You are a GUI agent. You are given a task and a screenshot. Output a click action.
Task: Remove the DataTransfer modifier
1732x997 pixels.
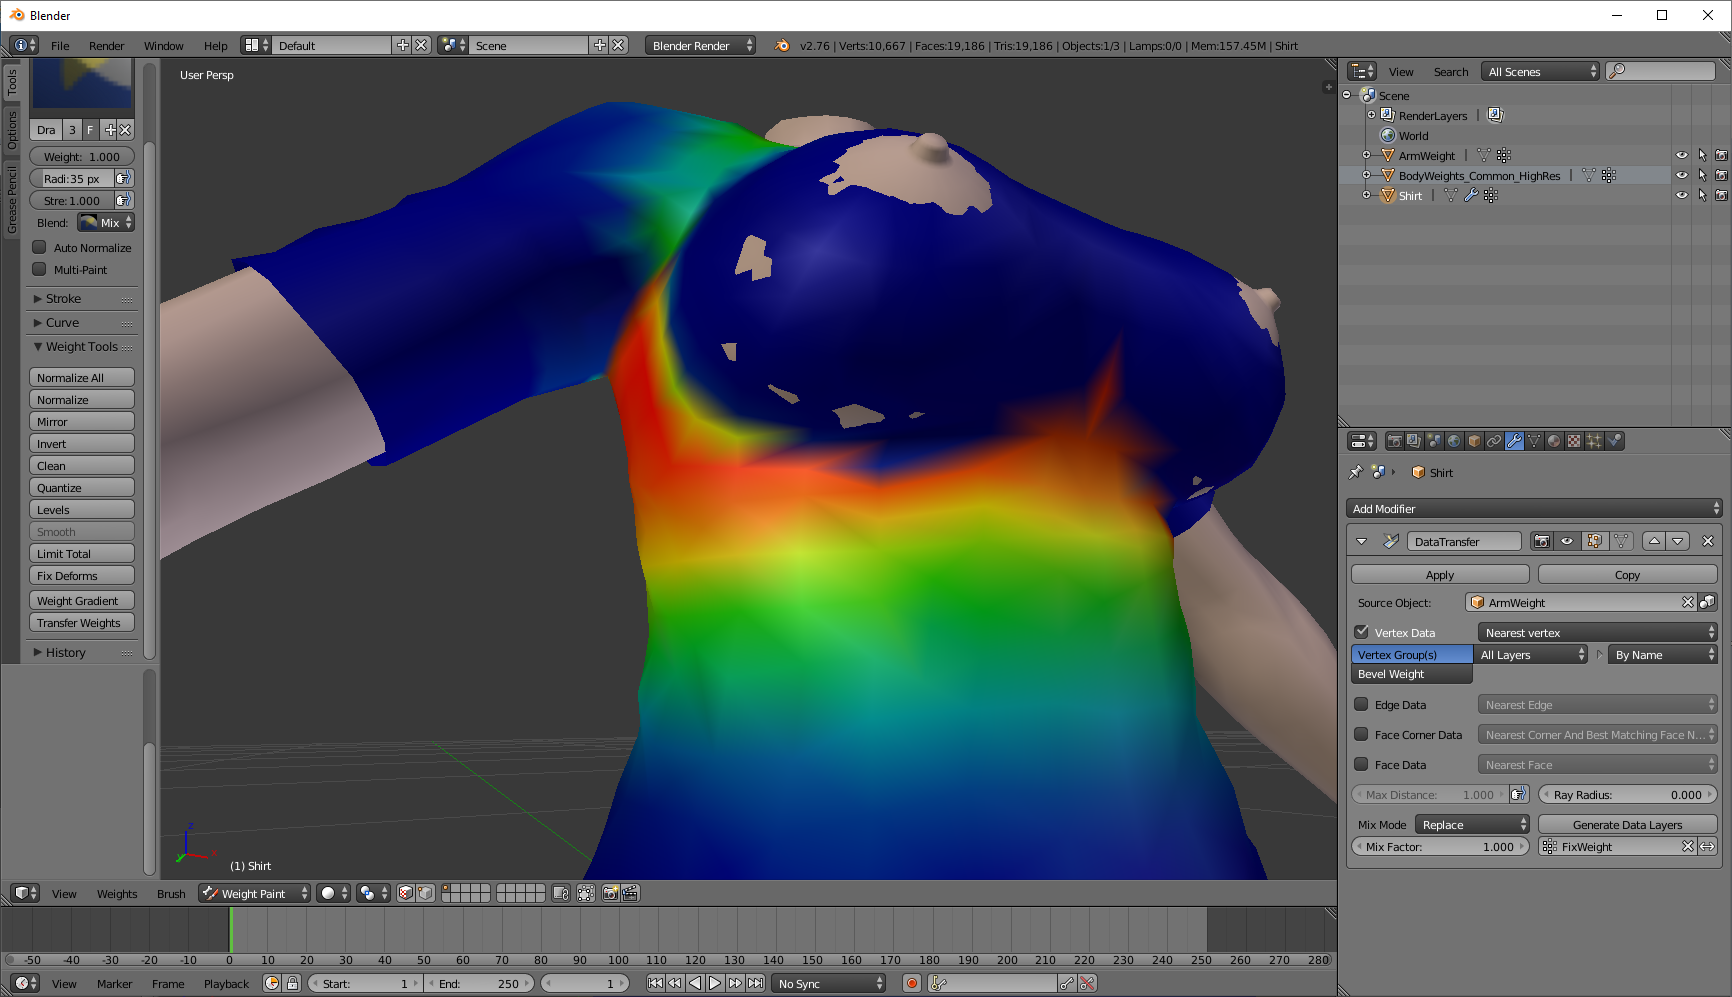click(x=1708, y=541)
